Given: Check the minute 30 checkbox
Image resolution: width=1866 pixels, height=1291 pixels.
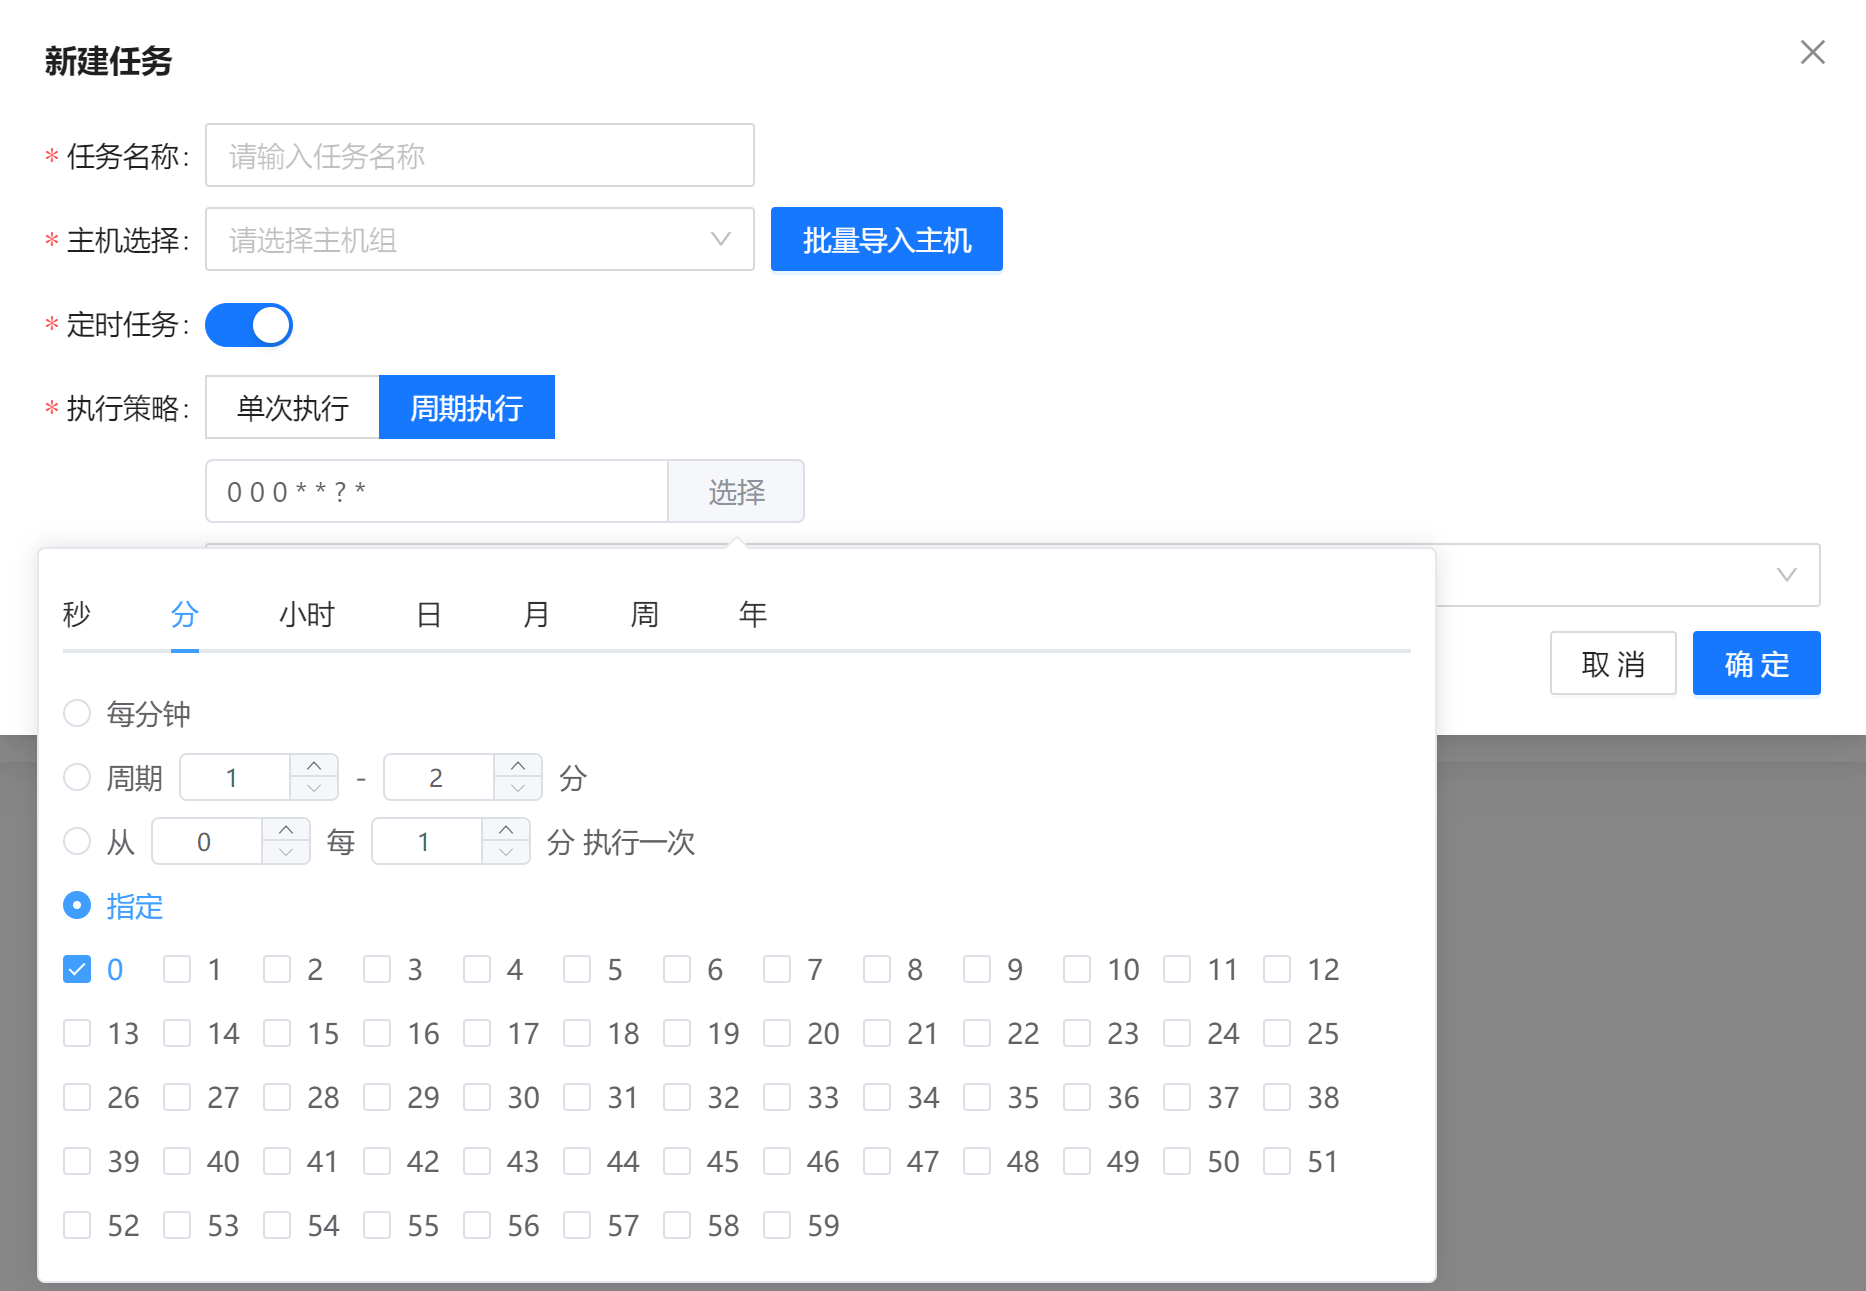Looking at the screenshot, I should point(477,1098).
